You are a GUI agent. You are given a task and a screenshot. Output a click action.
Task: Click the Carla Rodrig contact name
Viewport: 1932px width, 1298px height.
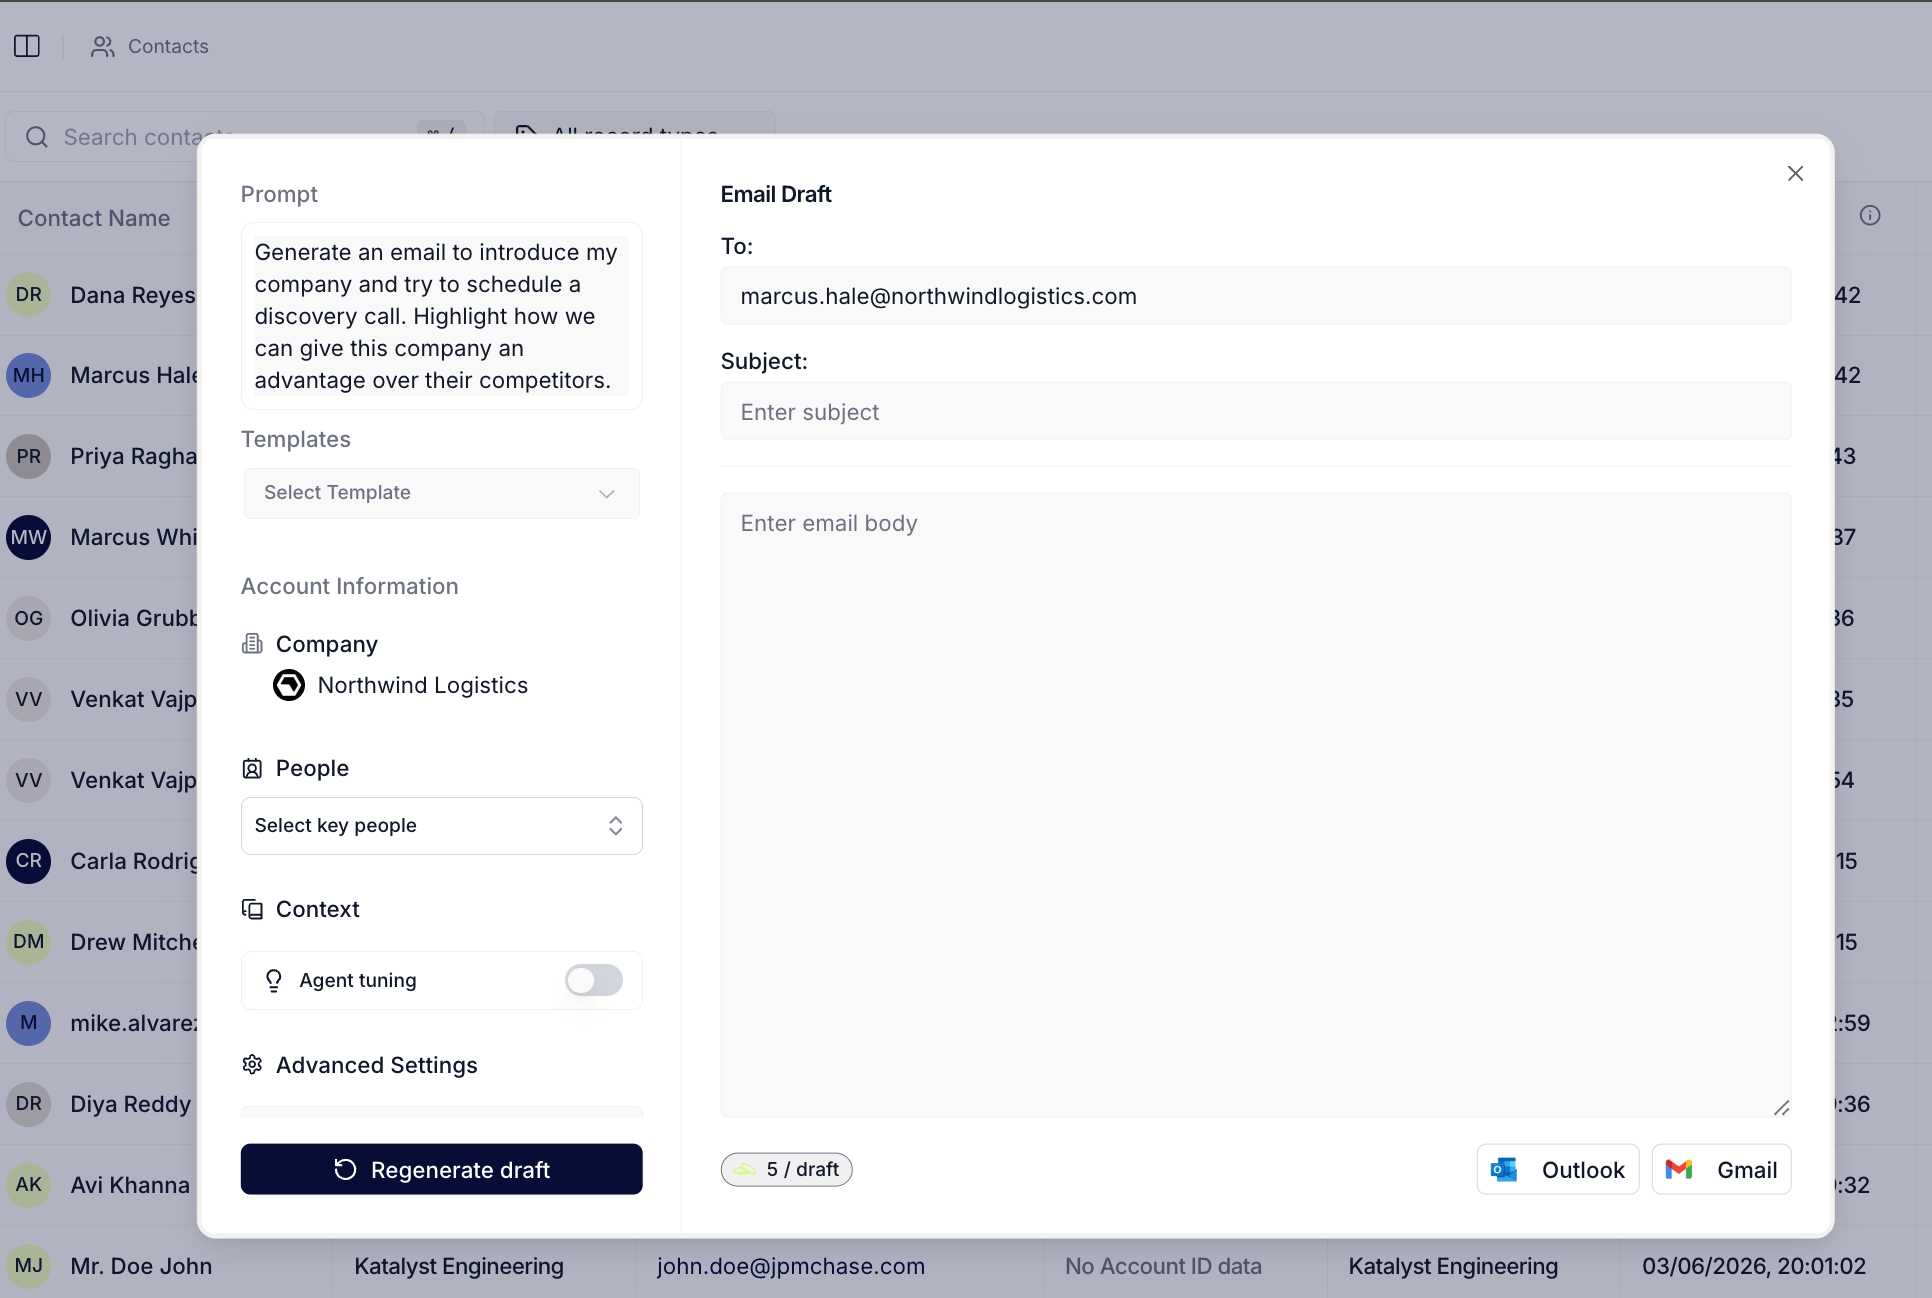click(x=134, y=861)
